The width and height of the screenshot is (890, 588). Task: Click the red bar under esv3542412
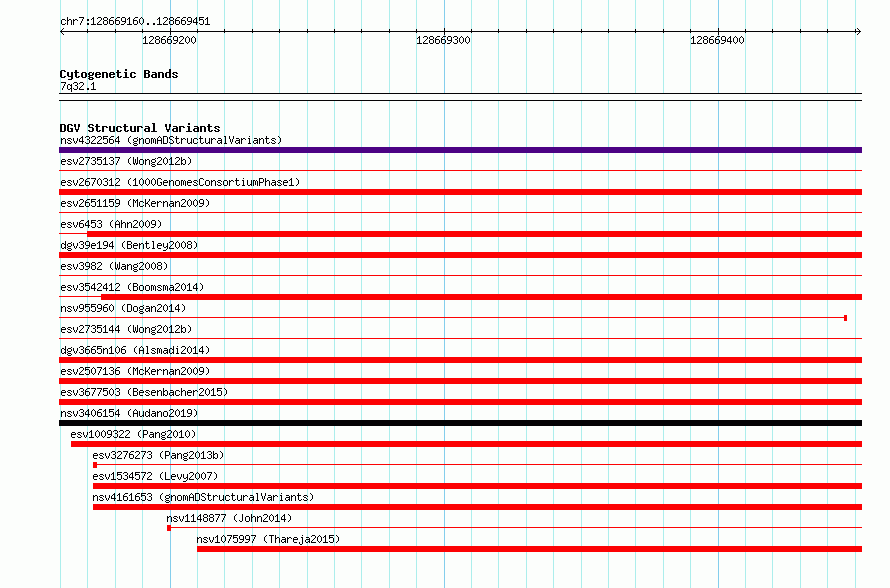(481, 297)
